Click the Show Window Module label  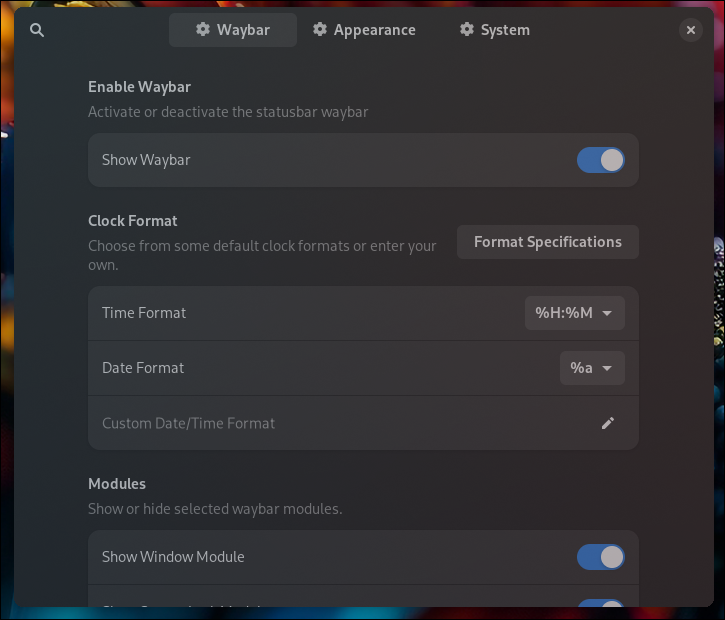pyautogui.click(x=173, y=557)
